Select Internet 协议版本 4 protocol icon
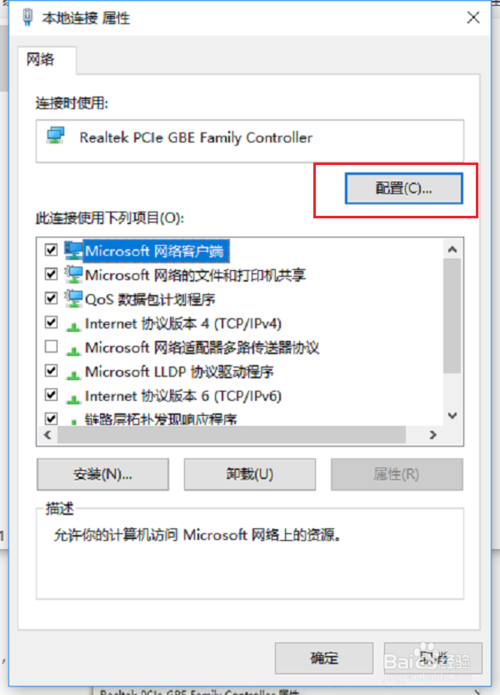The image size is (500, 695). click(73, 327)
